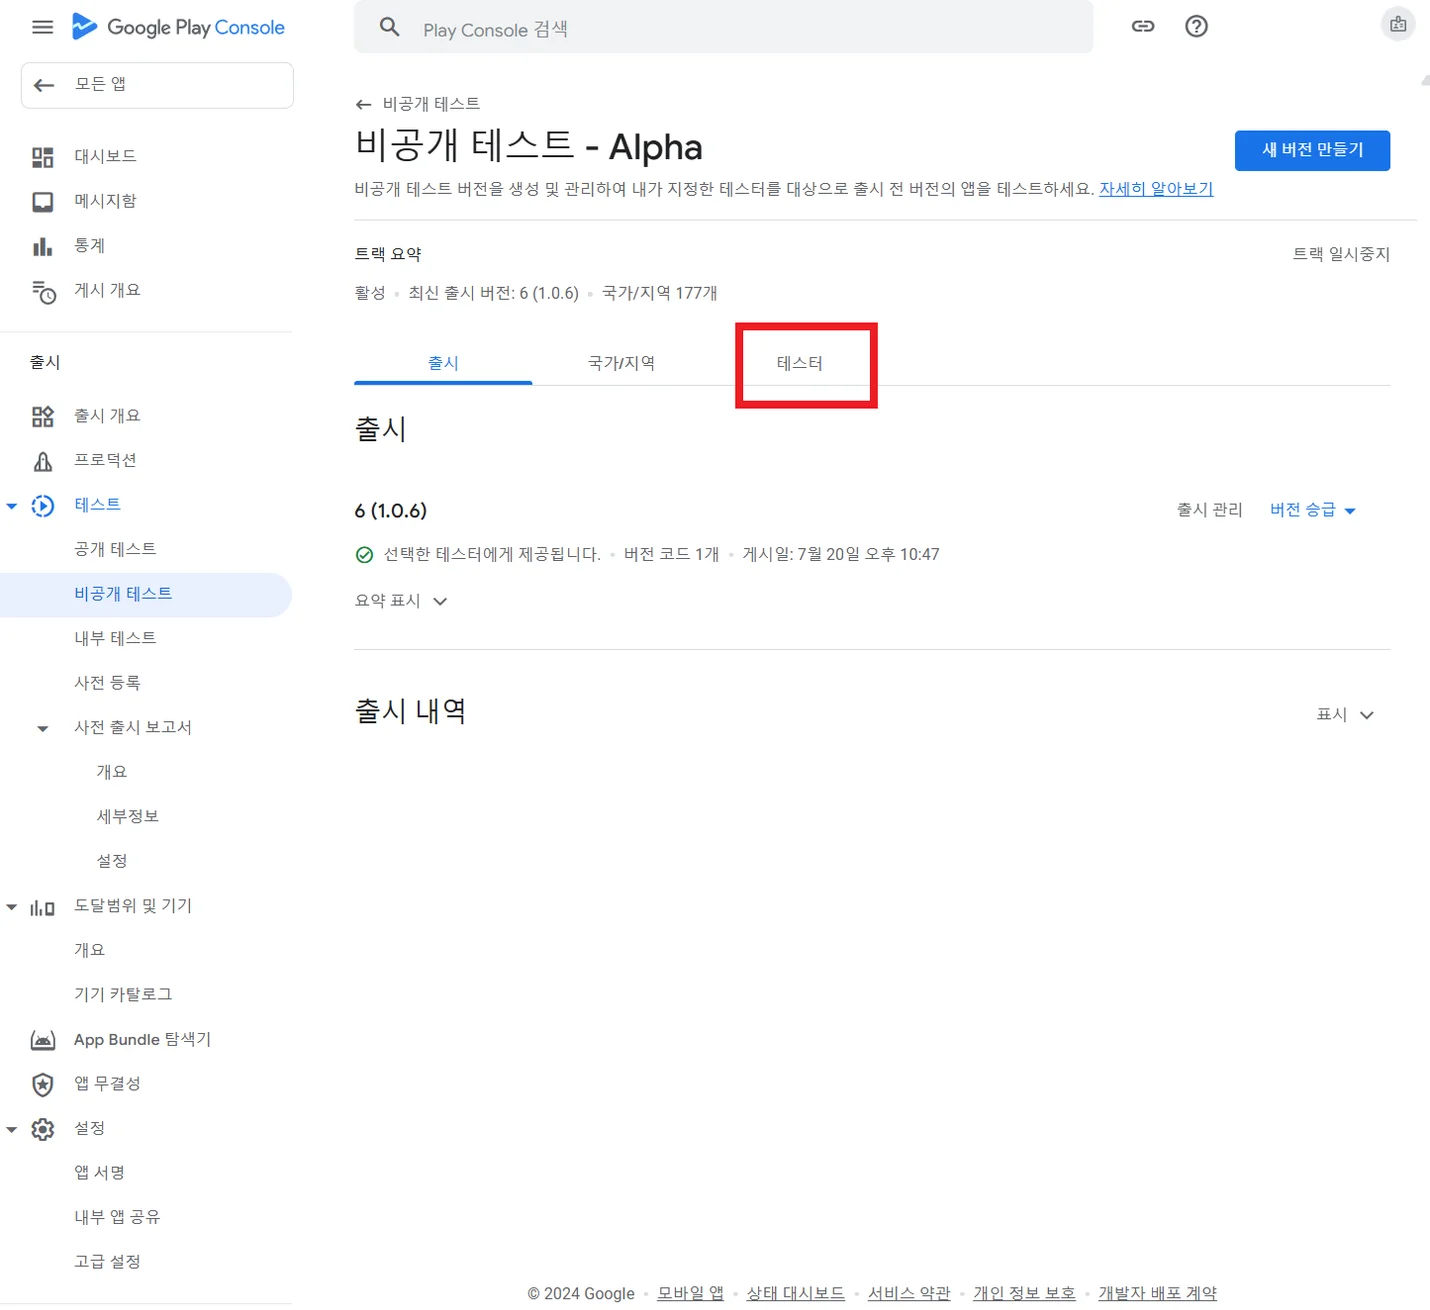Collapse the 사전 출시 보고서 tree arrow
The height and width of the screenshot is (1310, 1430).
click(42, 728)
